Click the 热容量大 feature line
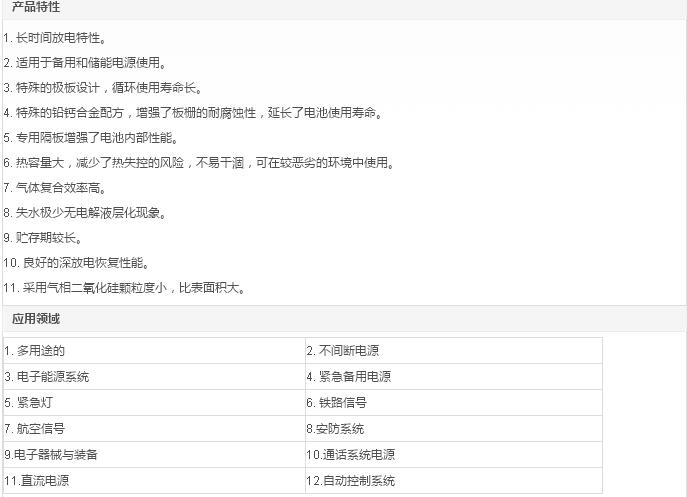Viewport: 687px width, 497px height. point(199,163)
